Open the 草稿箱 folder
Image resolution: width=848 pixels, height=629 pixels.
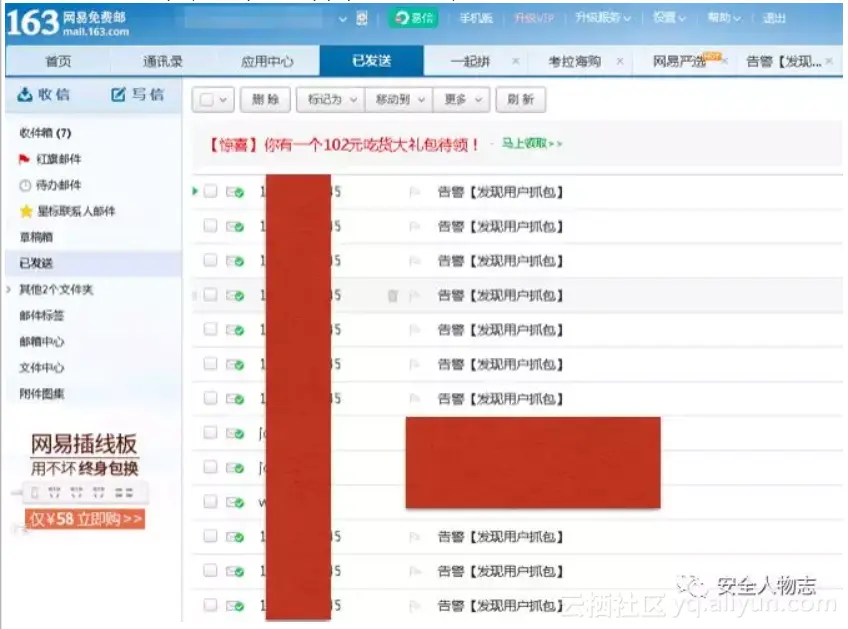tap(36, 237)
